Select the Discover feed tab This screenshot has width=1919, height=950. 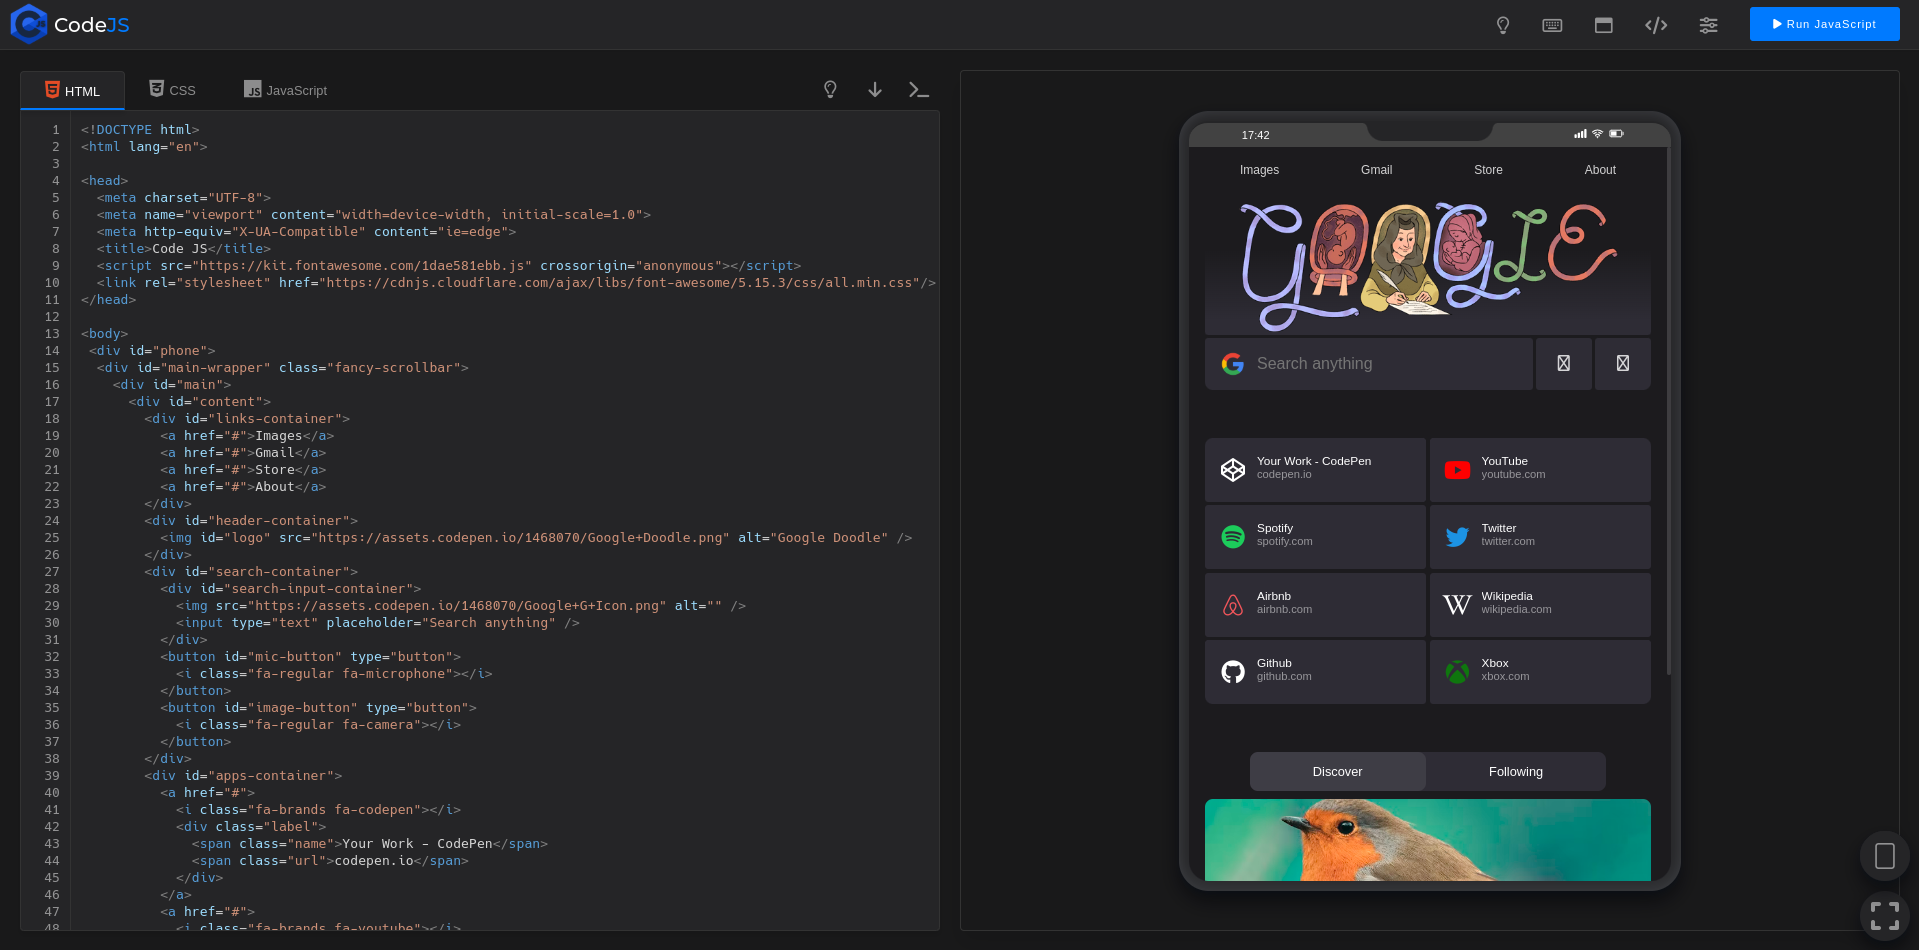click(x=1337, y=772)
